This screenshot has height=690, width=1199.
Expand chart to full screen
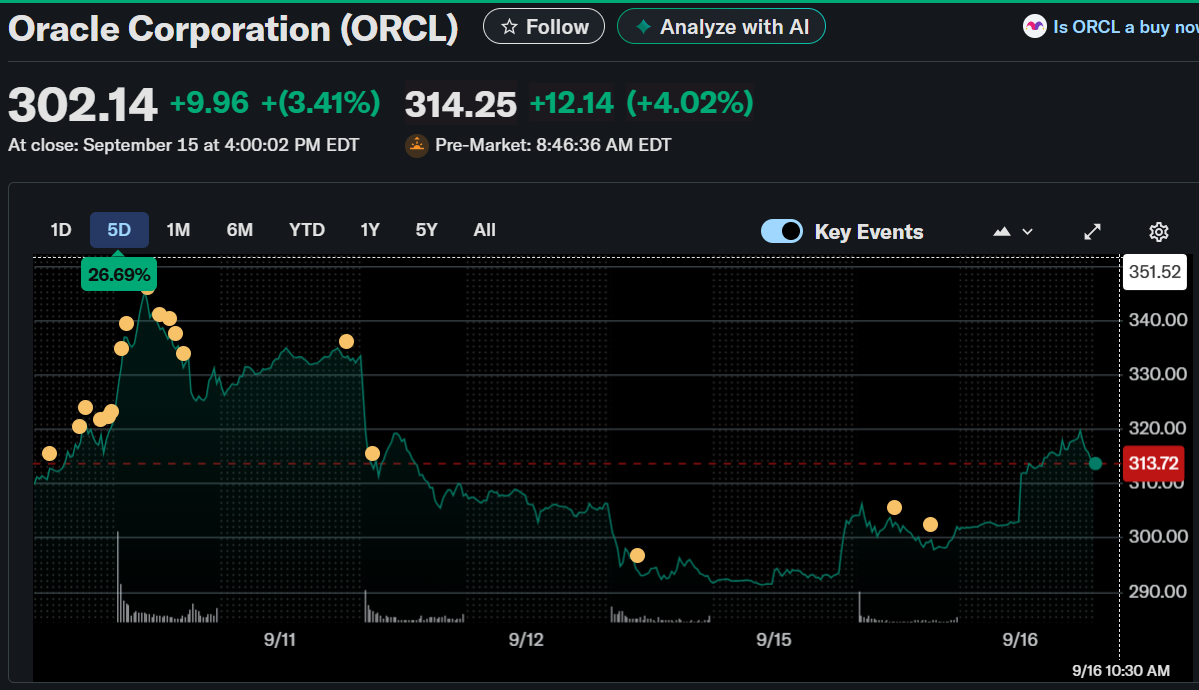point(1093,232)
